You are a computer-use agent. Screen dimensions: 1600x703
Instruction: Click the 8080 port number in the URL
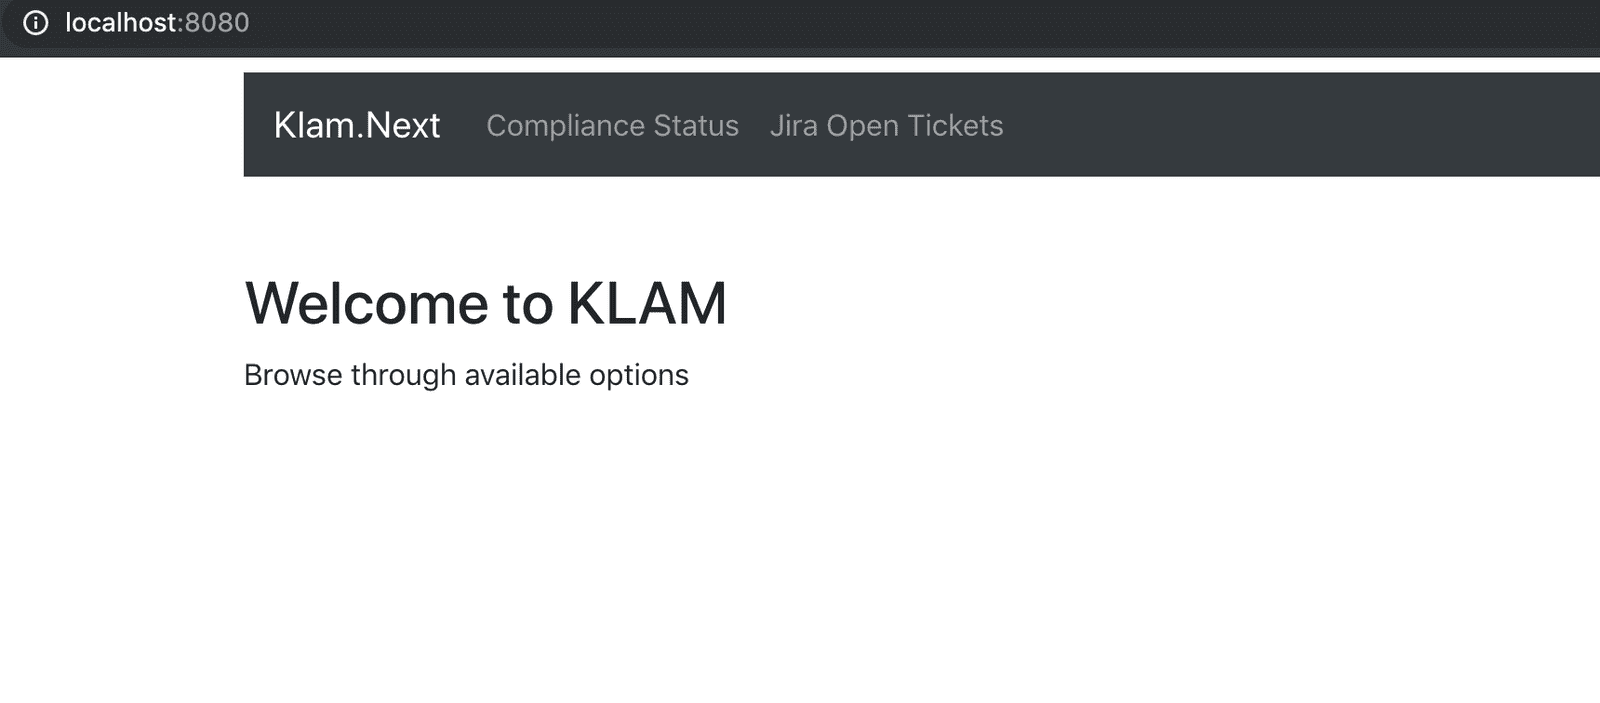click(x=217, y=22)
